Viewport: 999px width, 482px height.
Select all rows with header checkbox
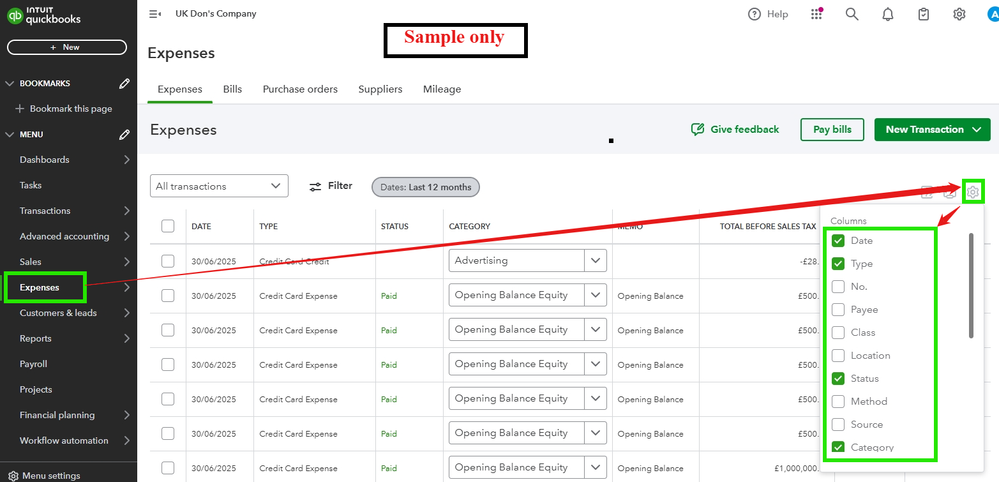(x=168, y=226)
